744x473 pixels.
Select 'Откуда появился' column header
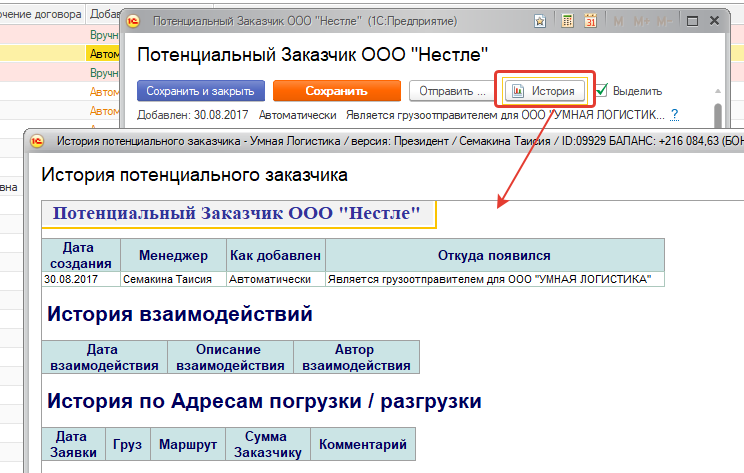coord(494,255)
